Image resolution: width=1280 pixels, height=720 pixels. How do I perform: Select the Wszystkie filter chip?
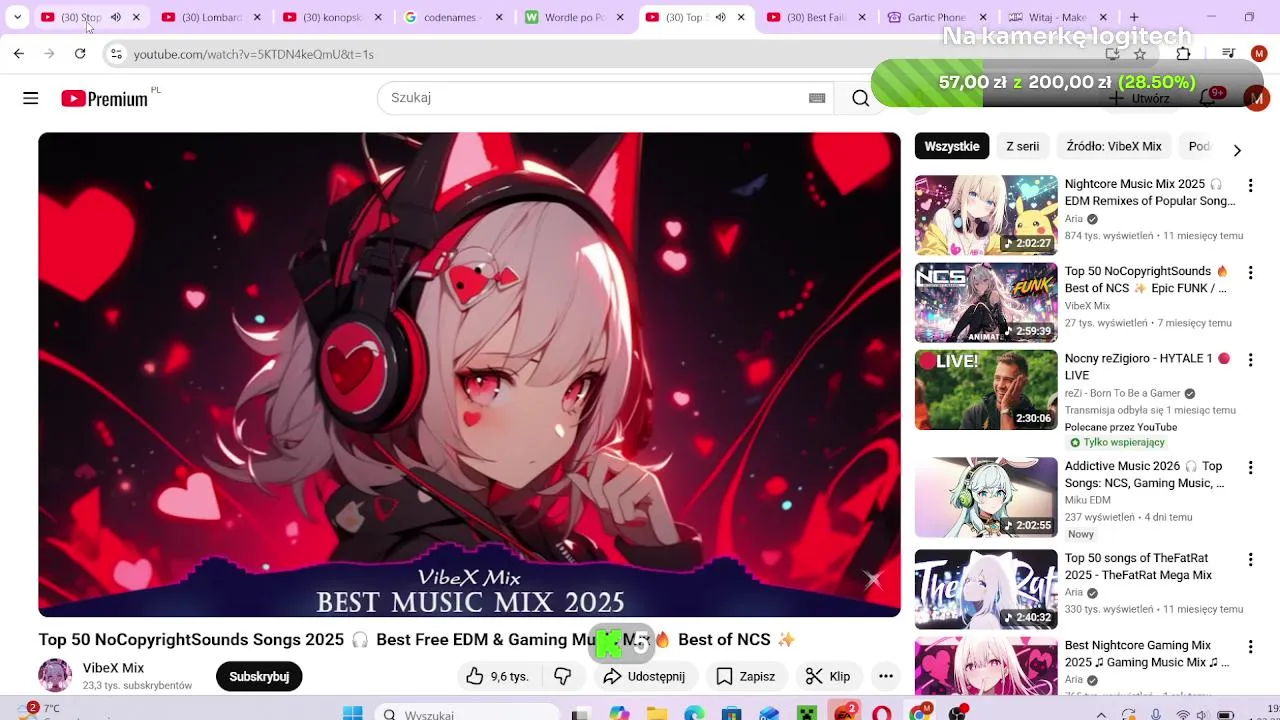pos(952,146)
